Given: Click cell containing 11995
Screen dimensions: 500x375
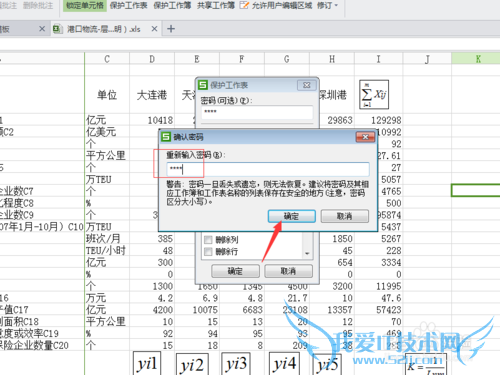Looking at the screenshot, I should [379, 286].
